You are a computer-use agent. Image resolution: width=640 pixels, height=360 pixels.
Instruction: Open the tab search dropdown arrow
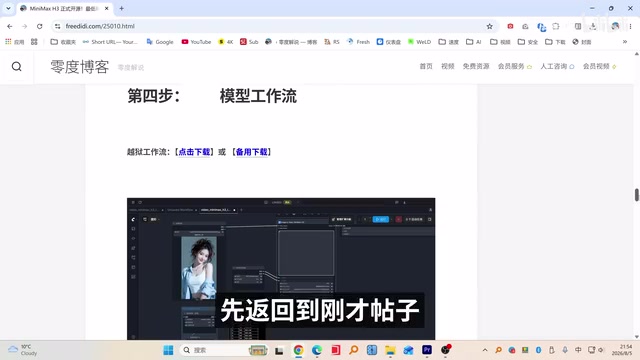click(x=8, y=8)
